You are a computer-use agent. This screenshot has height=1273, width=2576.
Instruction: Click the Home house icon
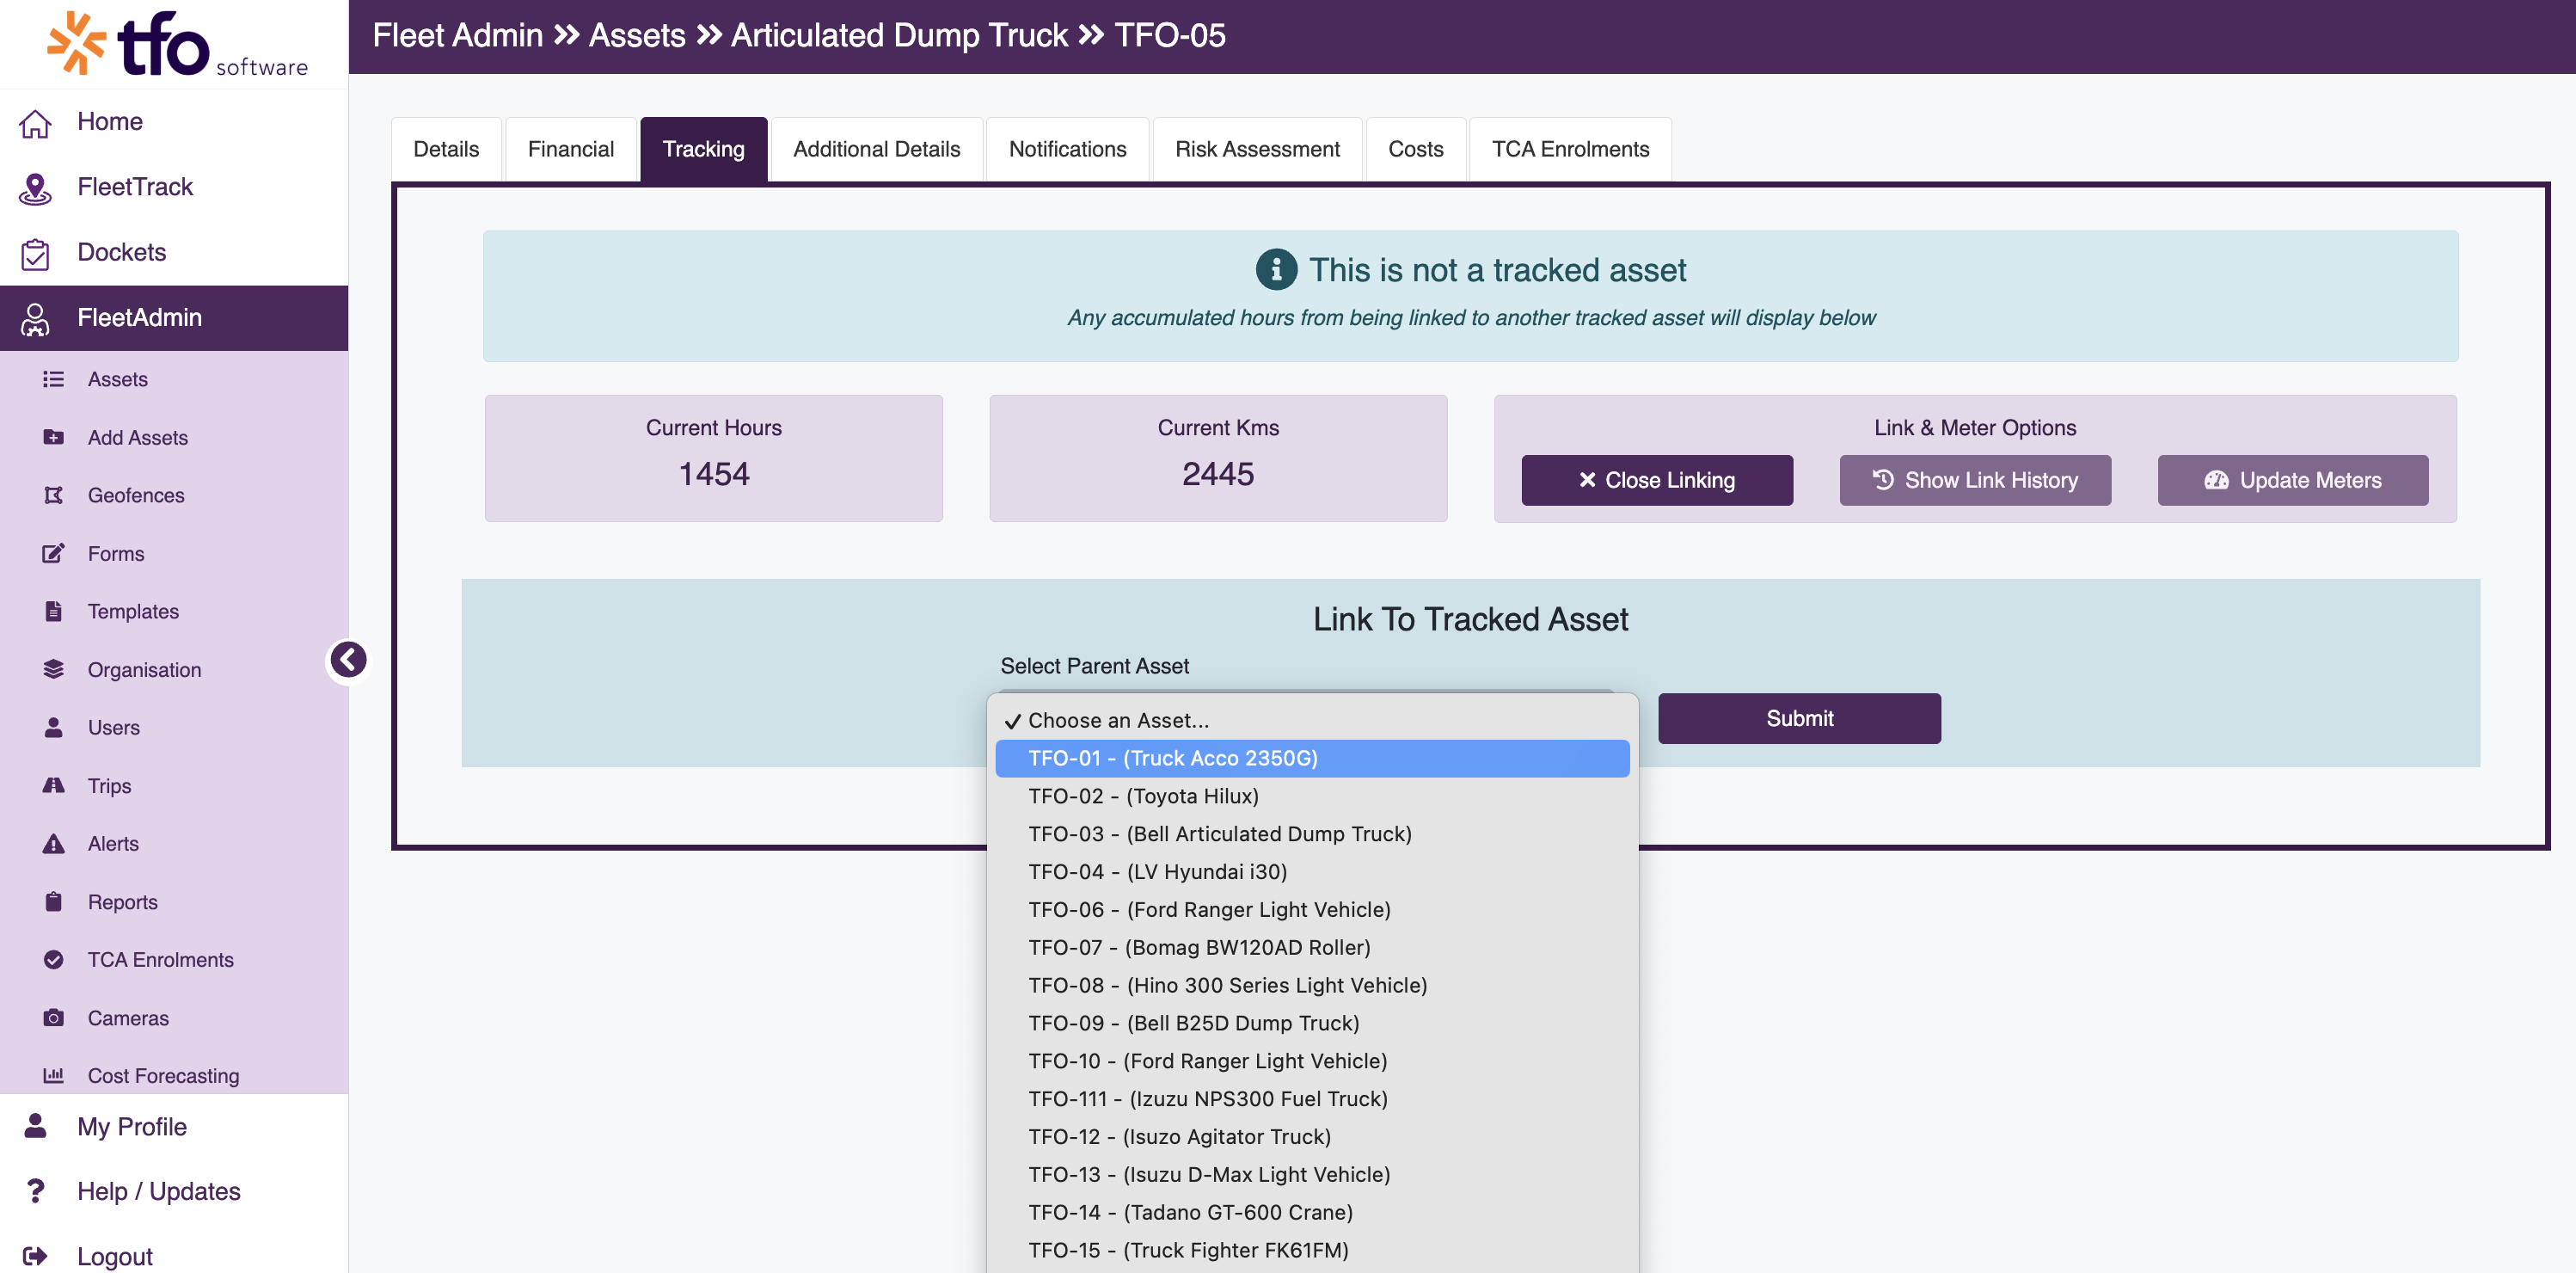(35, 122)
